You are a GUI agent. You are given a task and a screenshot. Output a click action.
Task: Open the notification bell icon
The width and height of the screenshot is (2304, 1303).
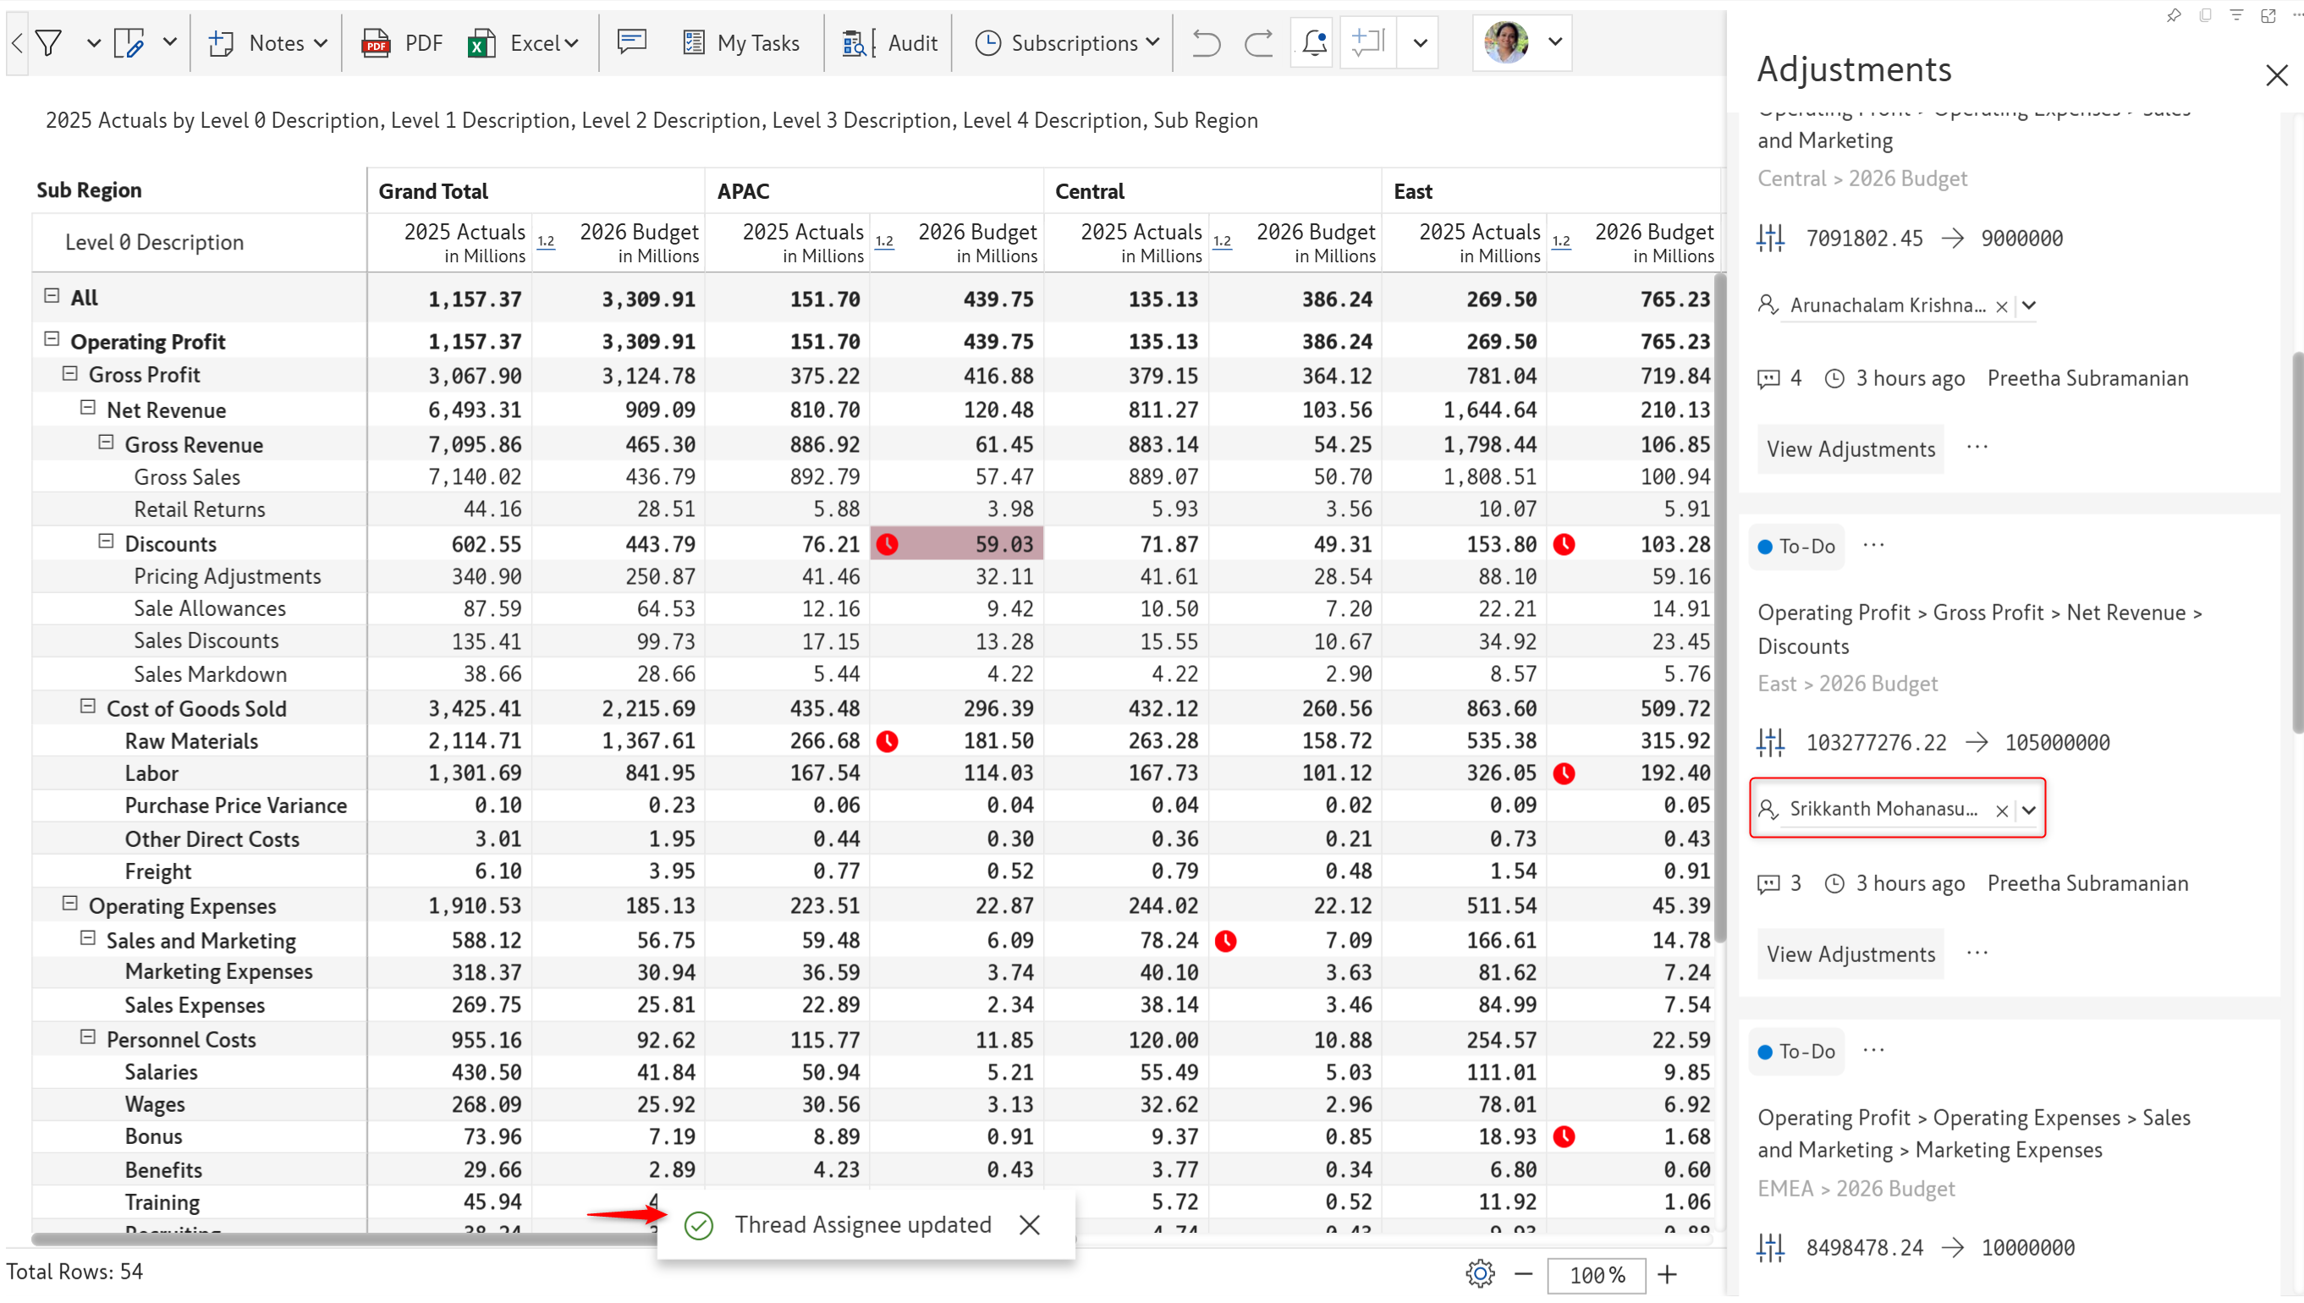(1314, 43)
